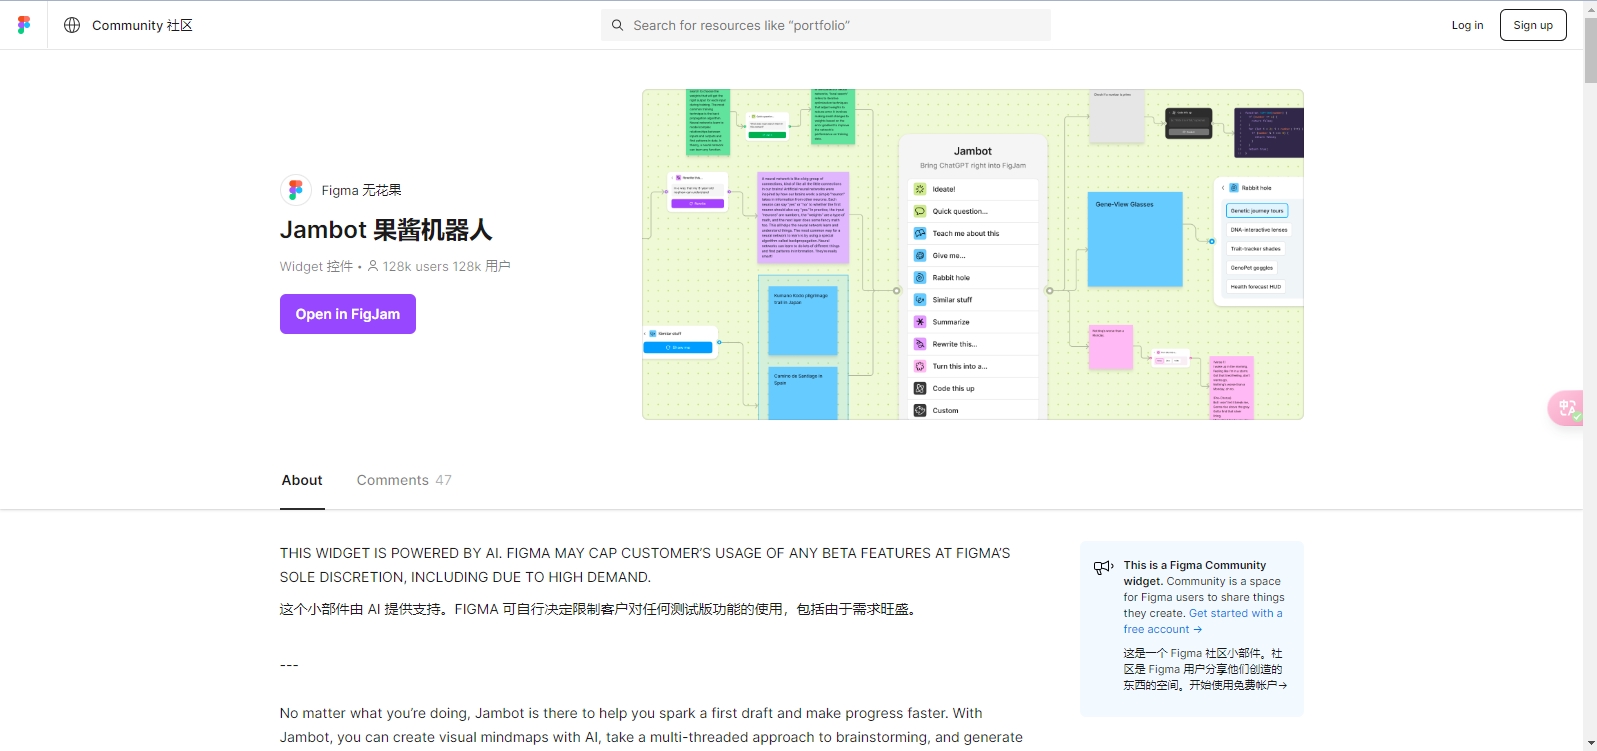Click the Jambot 果酱机器人 title text
1597x751 pixels.
pos(386,230)
